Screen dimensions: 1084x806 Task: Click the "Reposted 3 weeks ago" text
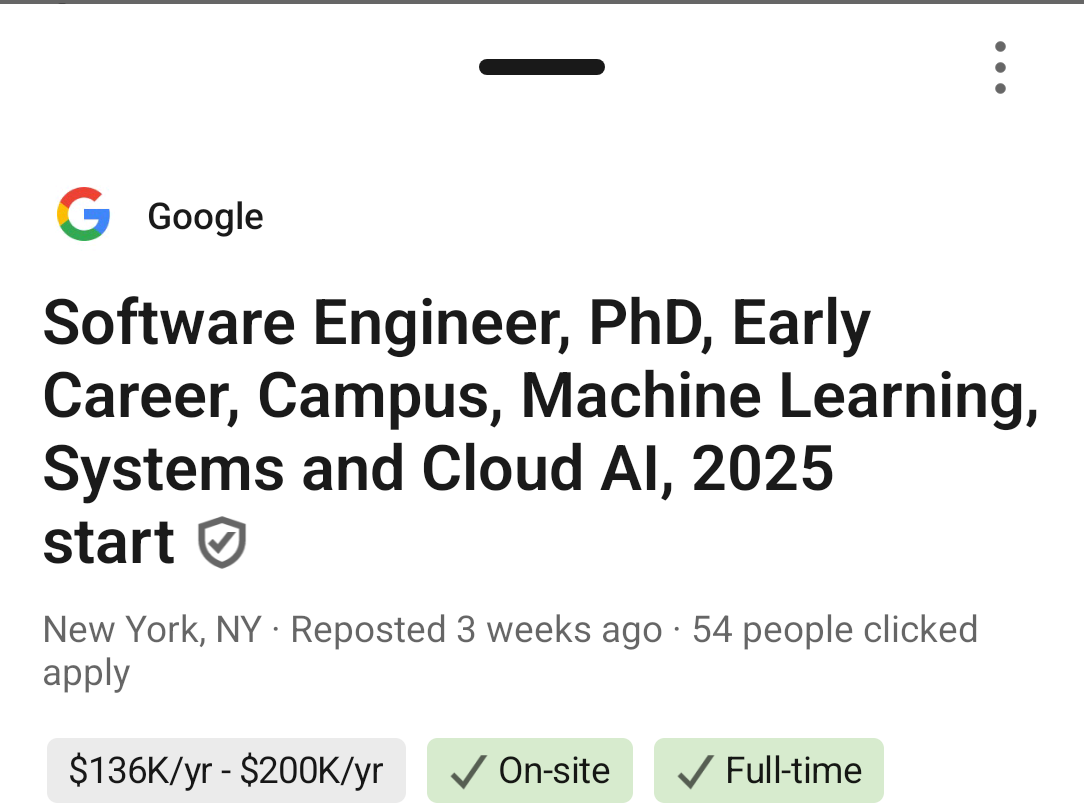coord(476,630)
